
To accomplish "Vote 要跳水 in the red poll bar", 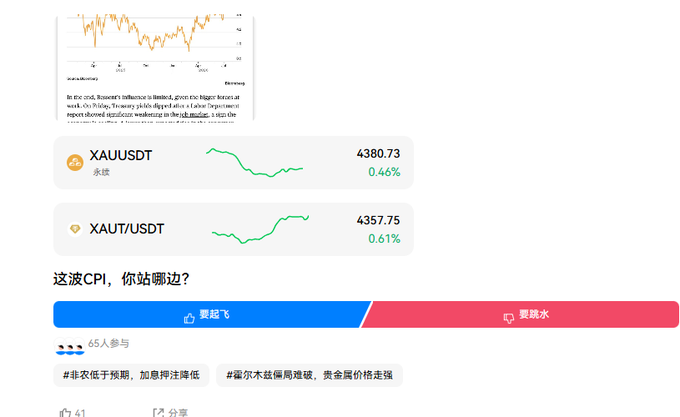I will [520, 314].
